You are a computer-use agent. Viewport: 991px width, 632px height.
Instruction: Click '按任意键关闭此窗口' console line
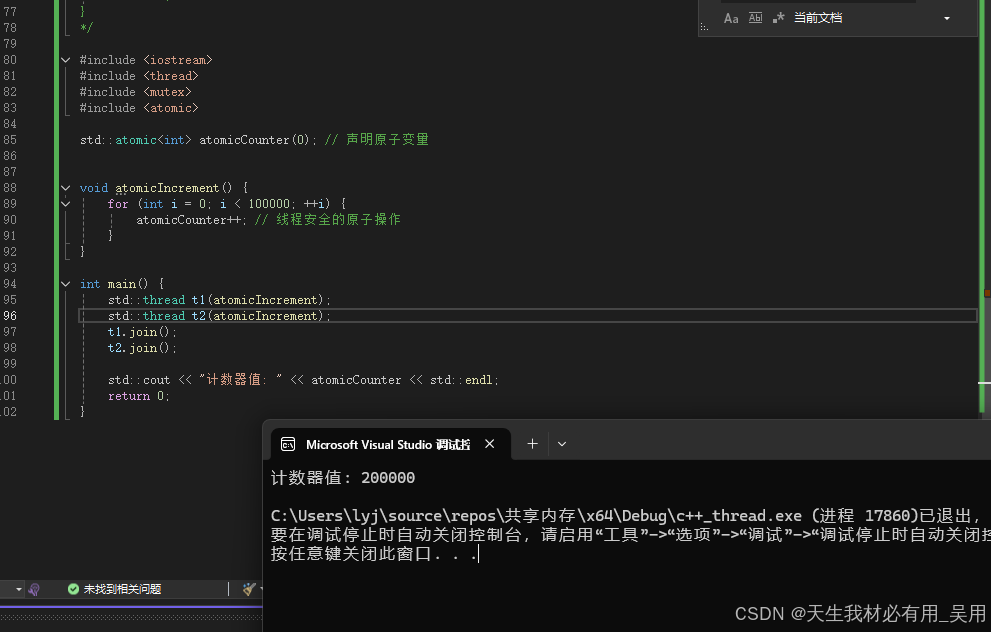pos(374,554)
